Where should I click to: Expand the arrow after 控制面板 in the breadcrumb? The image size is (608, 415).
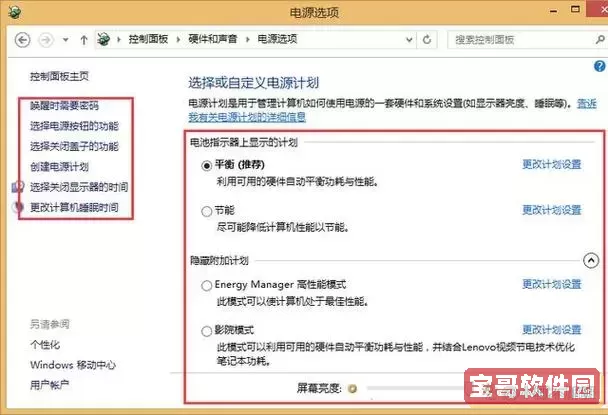click(178, 40)
